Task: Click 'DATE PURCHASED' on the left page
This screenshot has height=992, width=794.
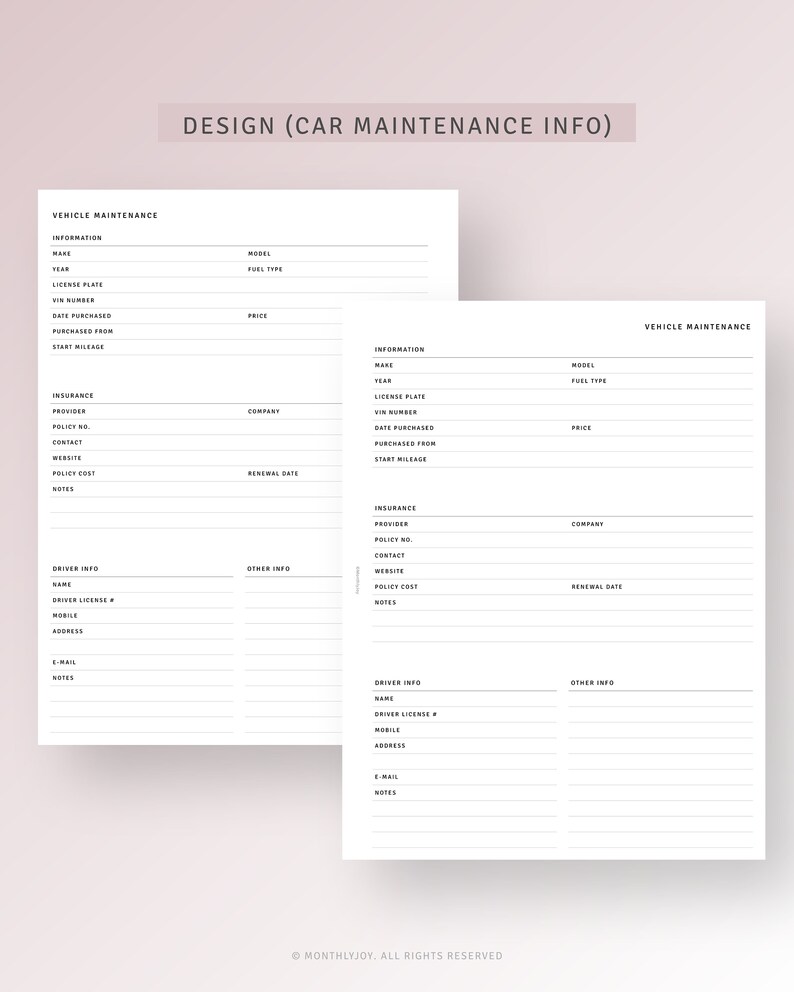Action: (82, 316)
